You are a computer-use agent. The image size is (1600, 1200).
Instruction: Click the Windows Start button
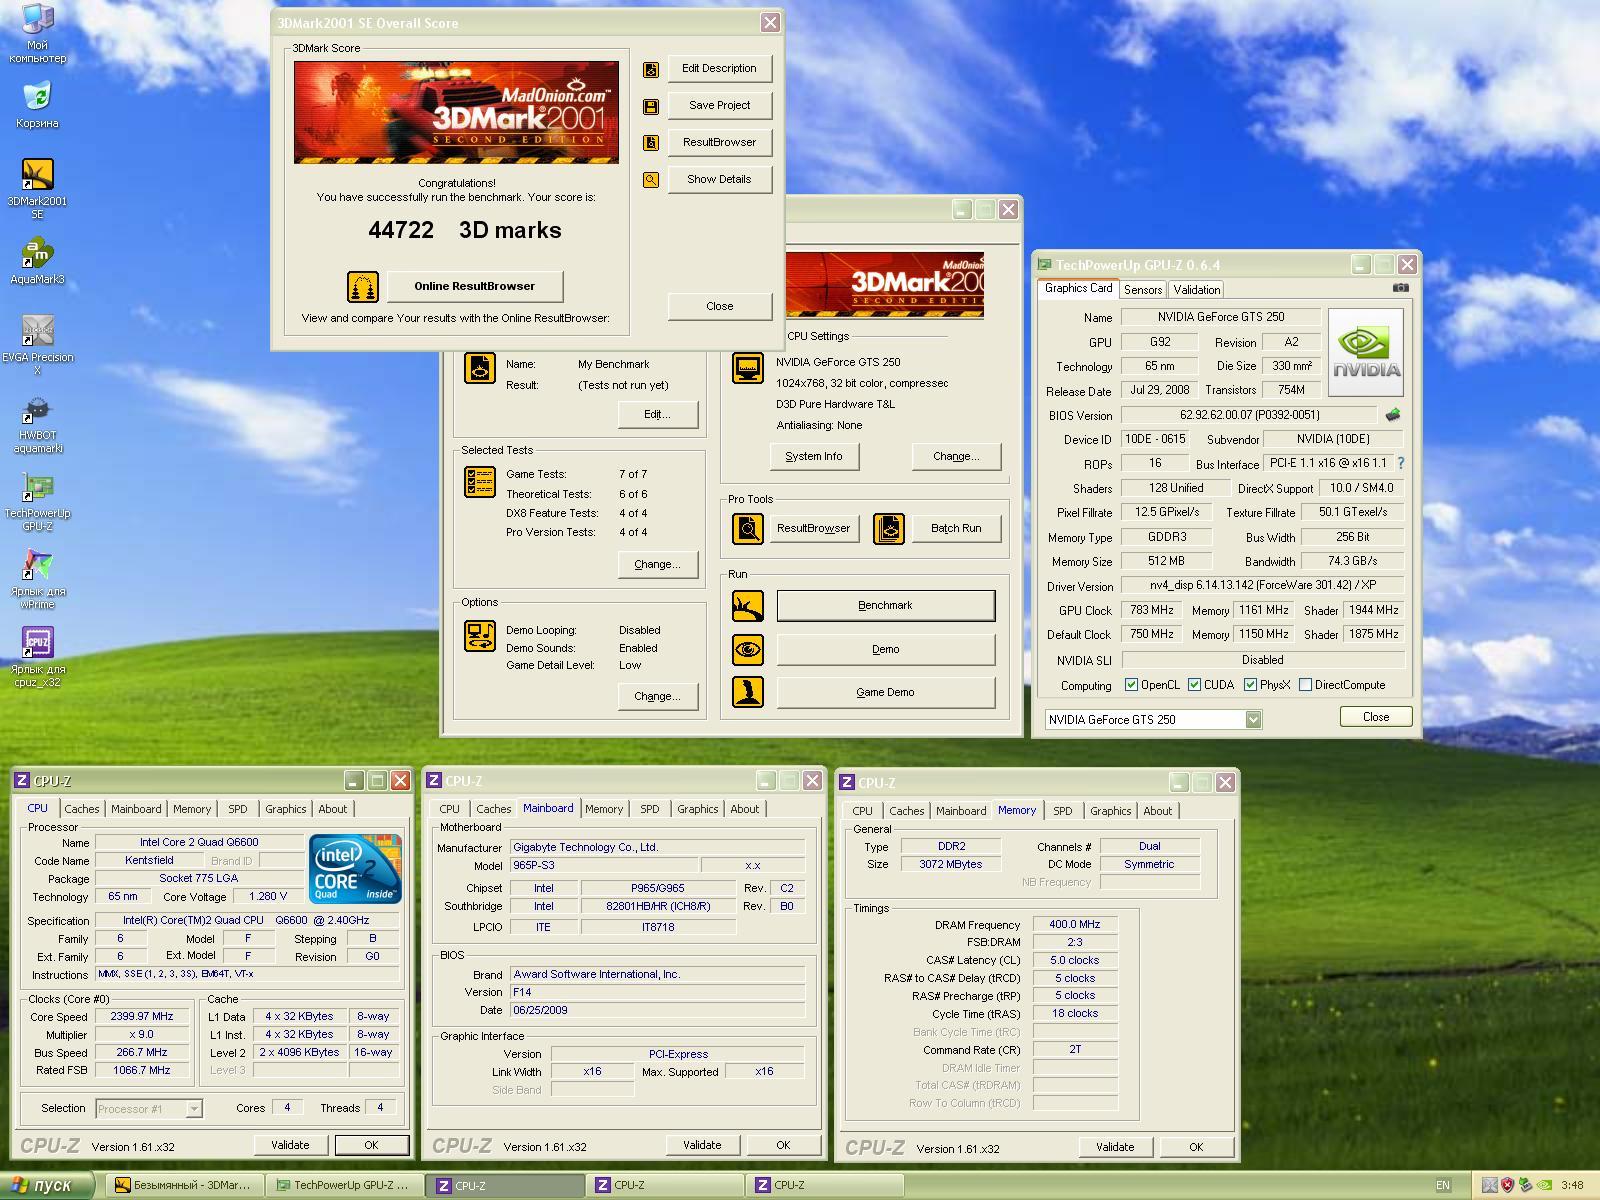click(47, 1185)
